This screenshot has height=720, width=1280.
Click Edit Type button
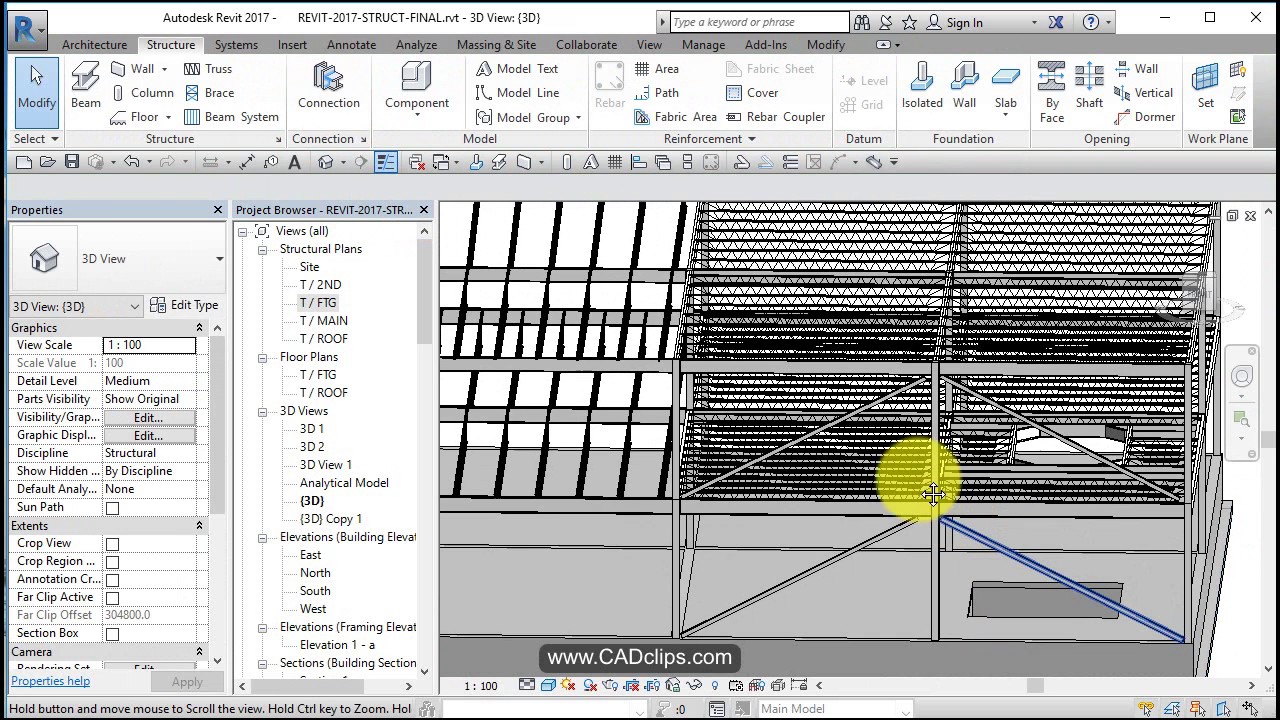(184, 306)
